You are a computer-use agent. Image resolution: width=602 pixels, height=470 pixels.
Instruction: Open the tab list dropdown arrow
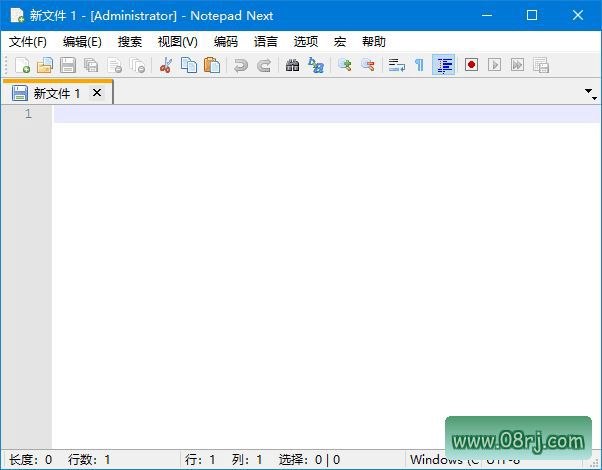[590, 93]
